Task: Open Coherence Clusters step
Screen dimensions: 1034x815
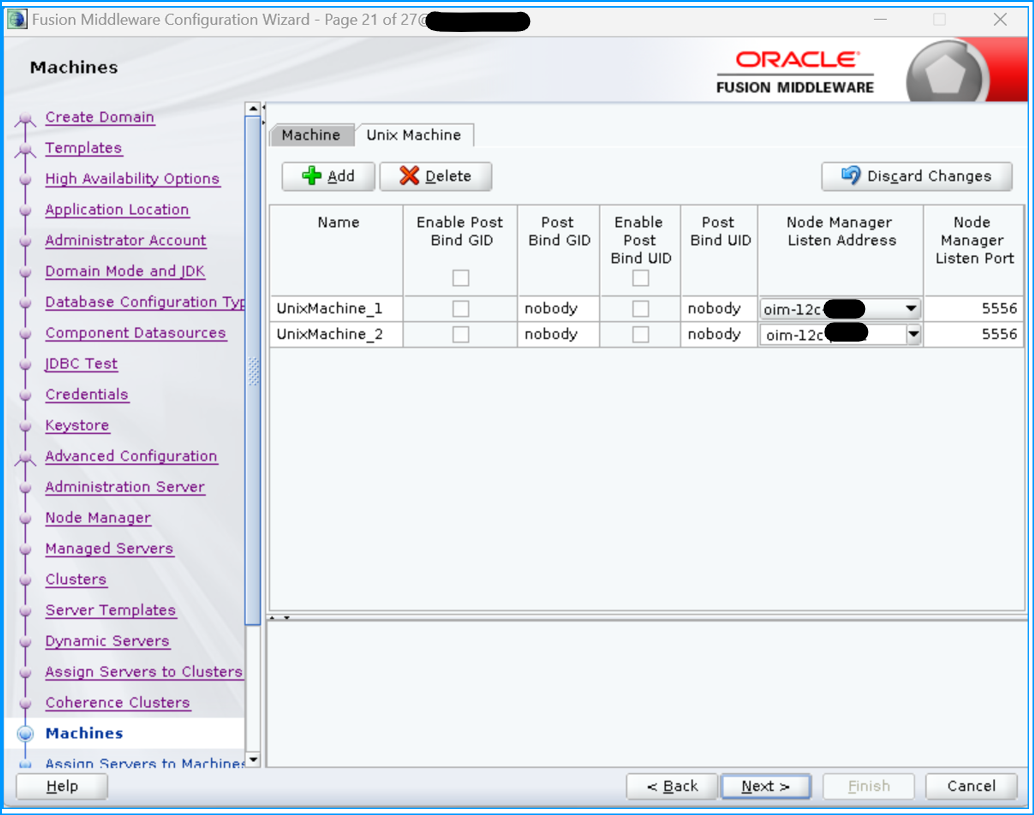Action: tap(118, 703)
